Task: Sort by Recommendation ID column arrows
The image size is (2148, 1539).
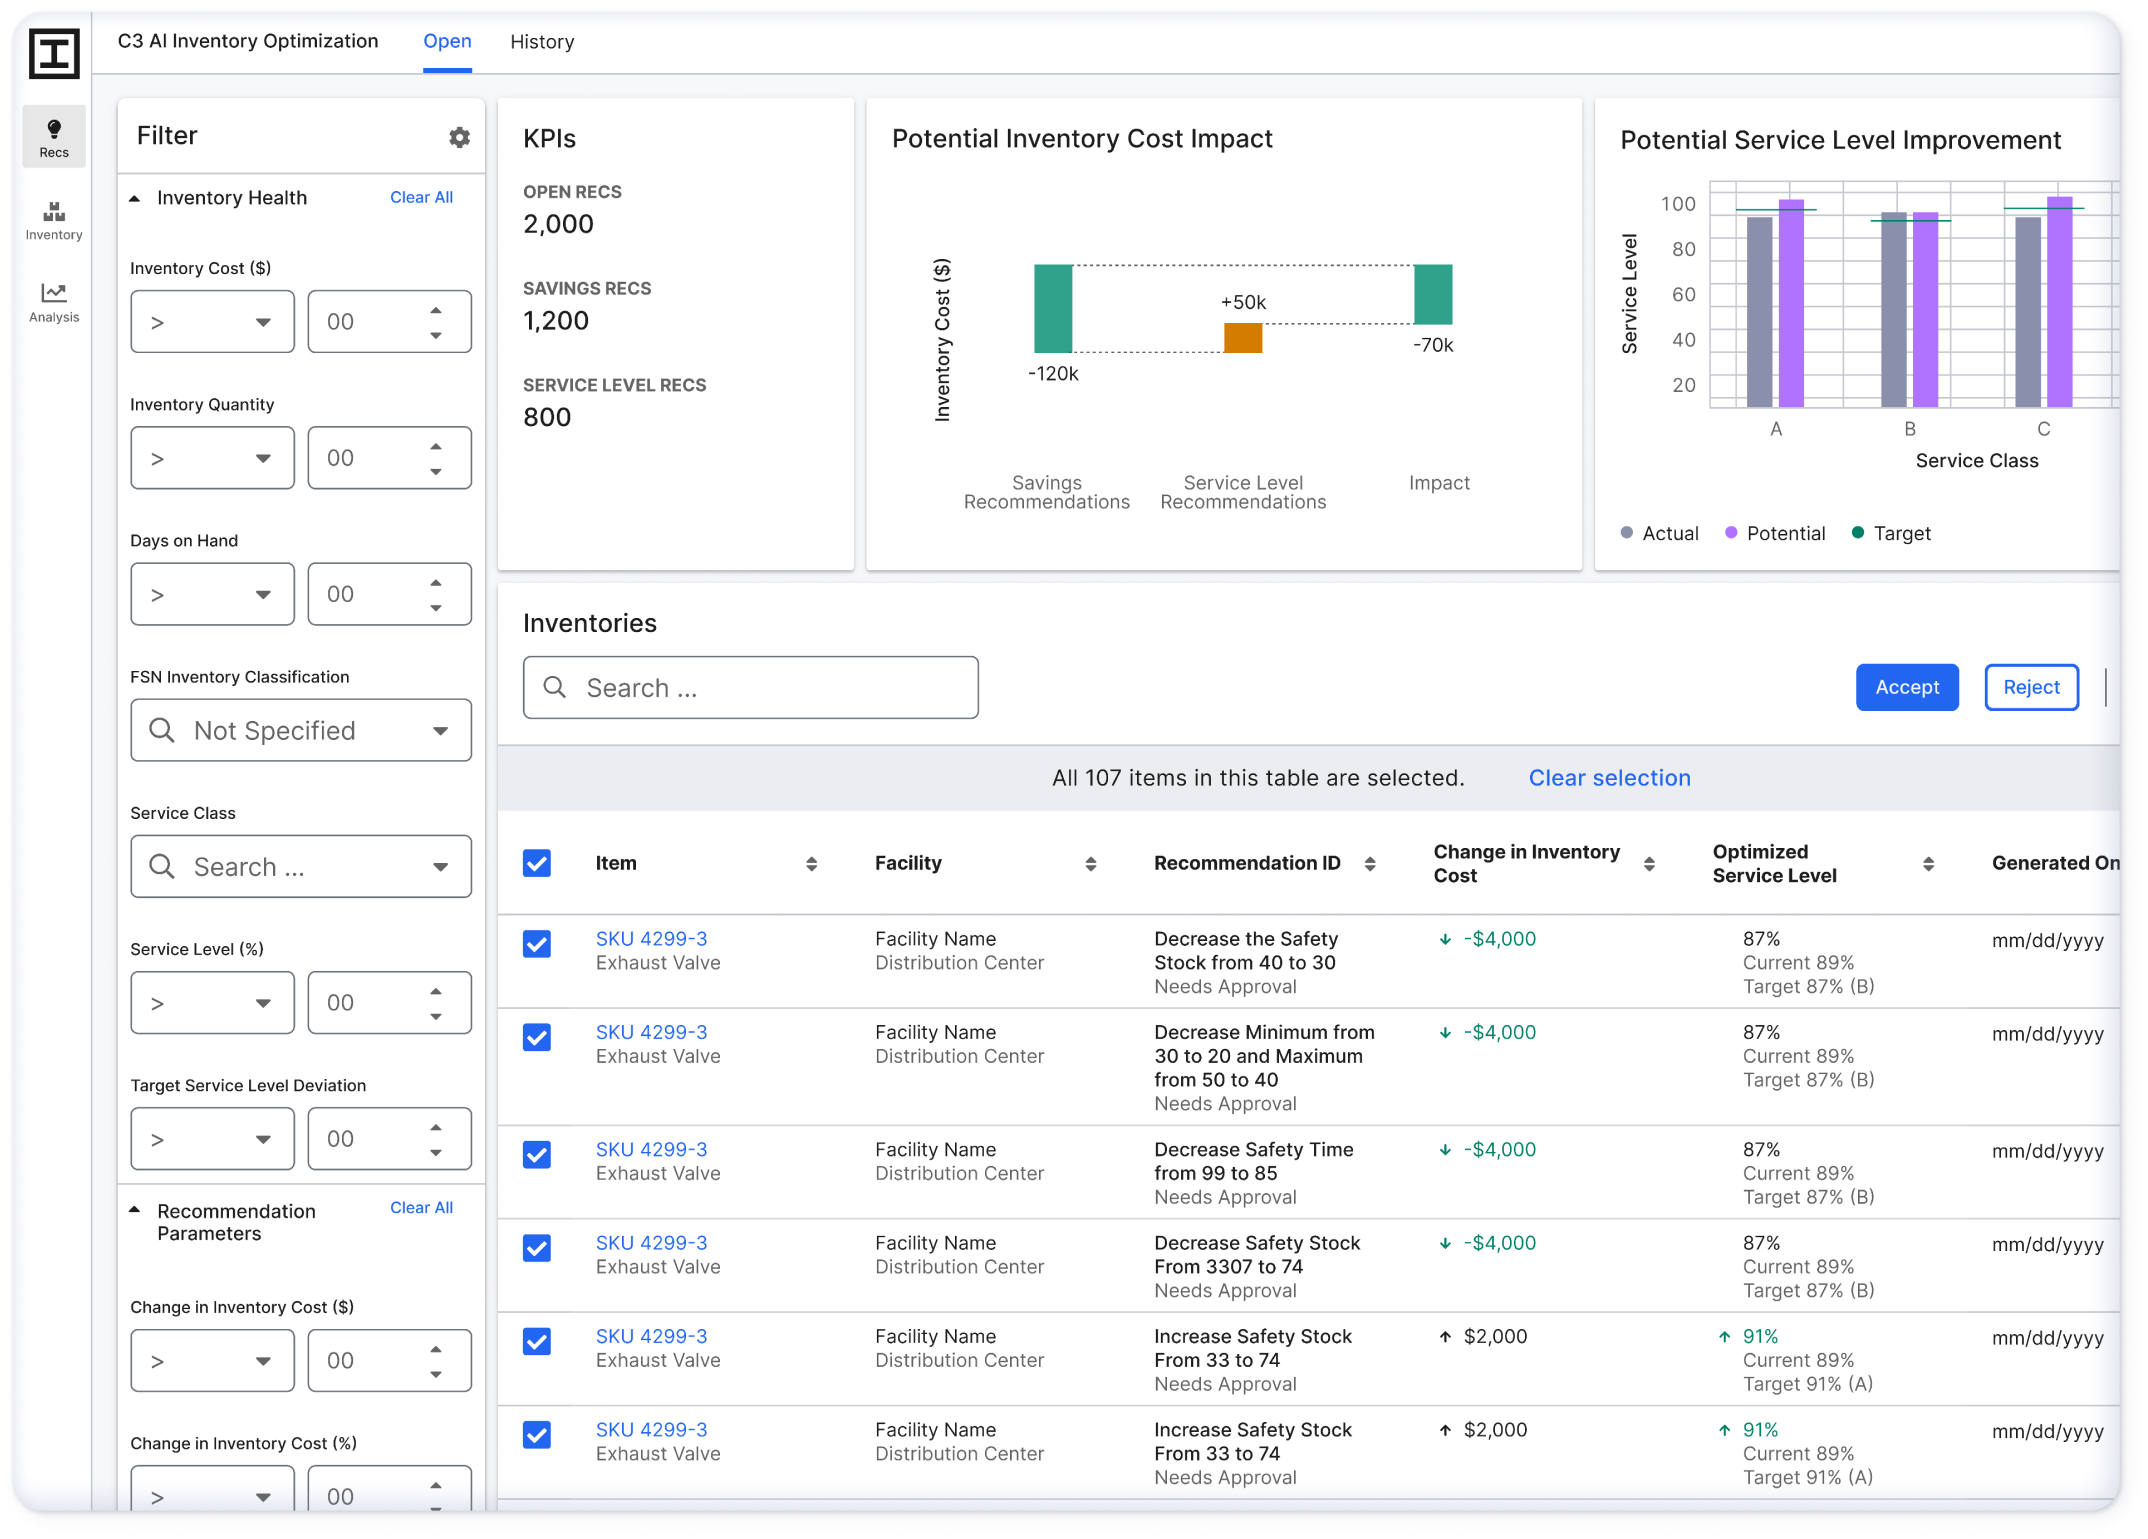Action: (x=1370, y=864)
